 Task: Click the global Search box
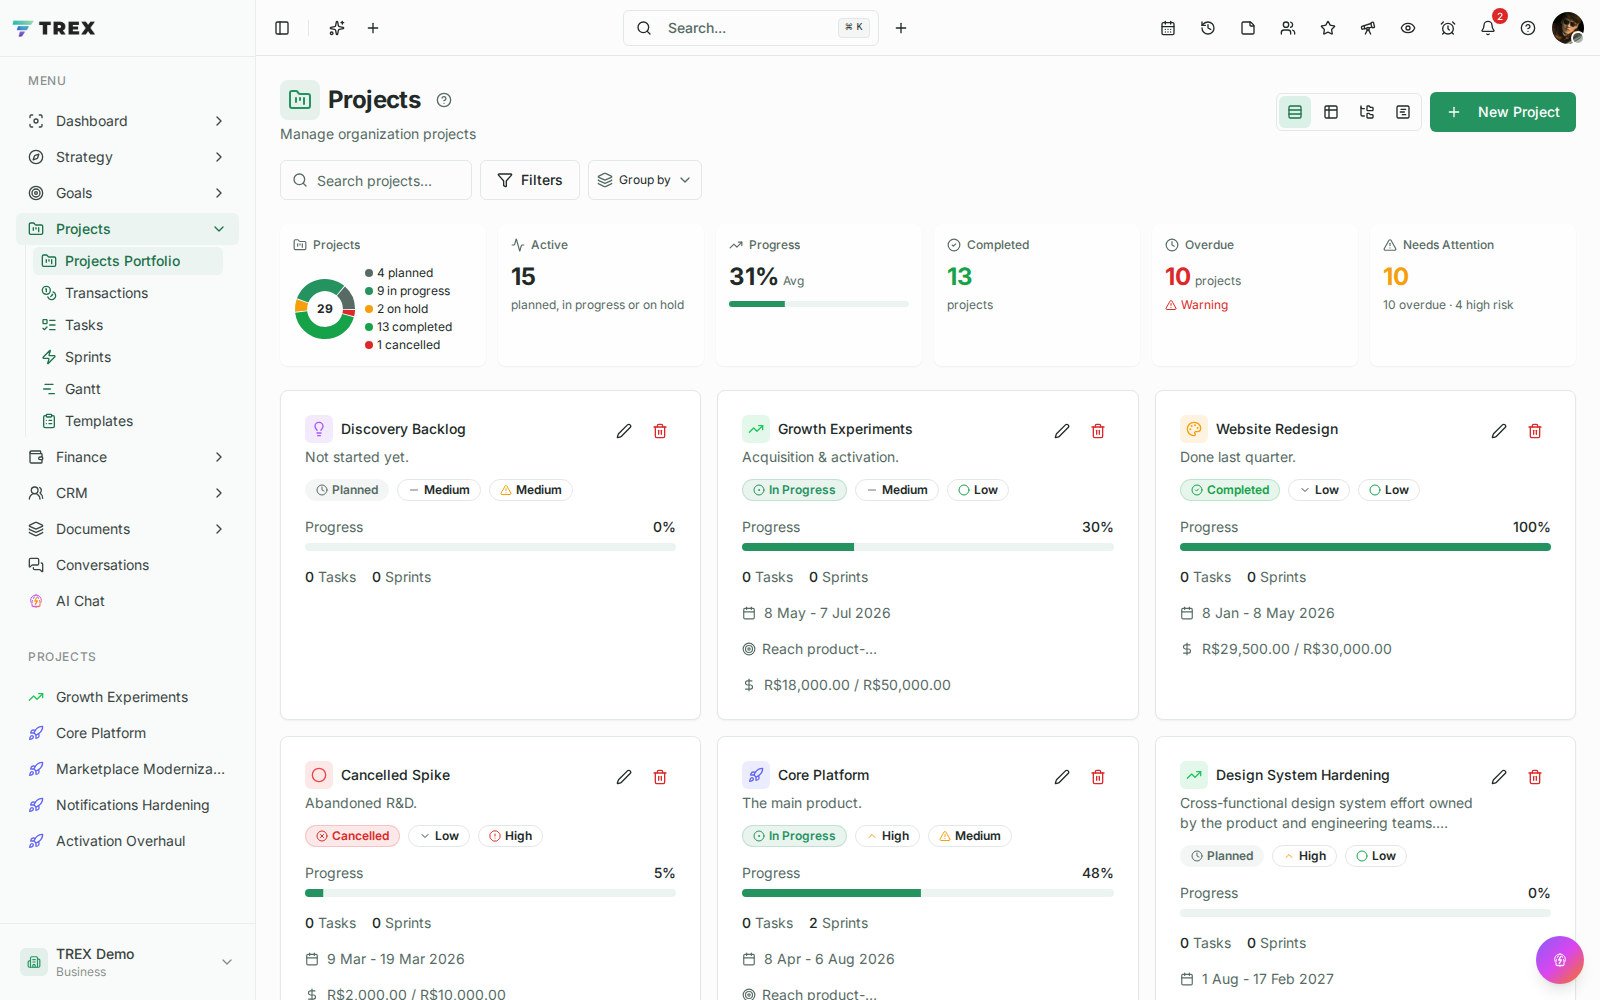(x=751, y=28)
